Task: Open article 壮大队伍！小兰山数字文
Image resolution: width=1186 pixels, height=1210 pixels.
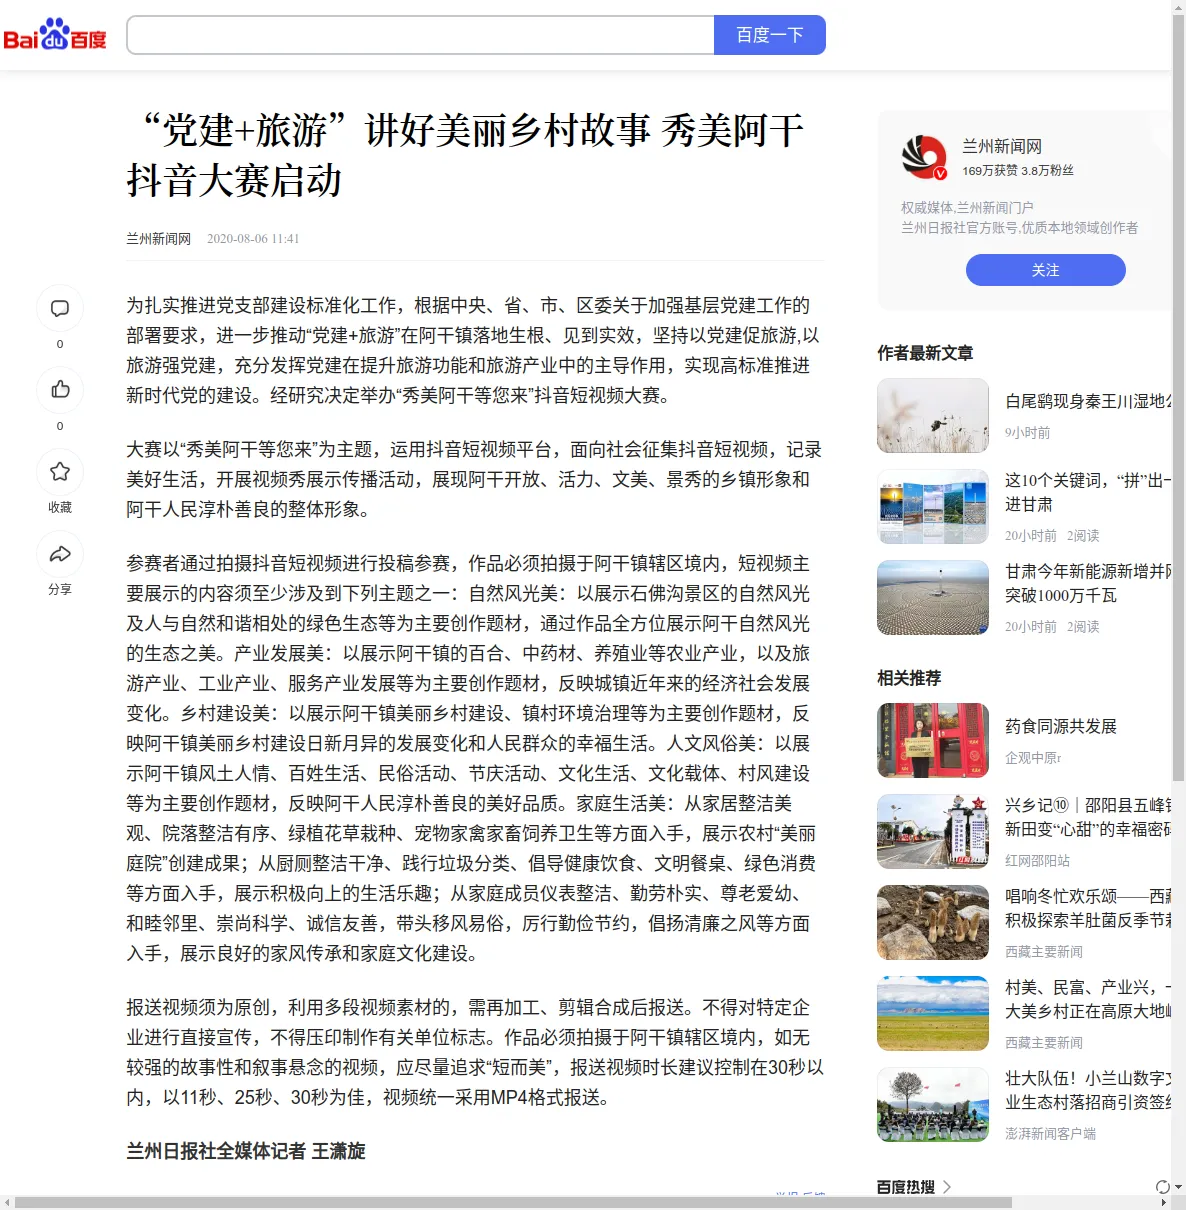Action: pos(1088,1090)
